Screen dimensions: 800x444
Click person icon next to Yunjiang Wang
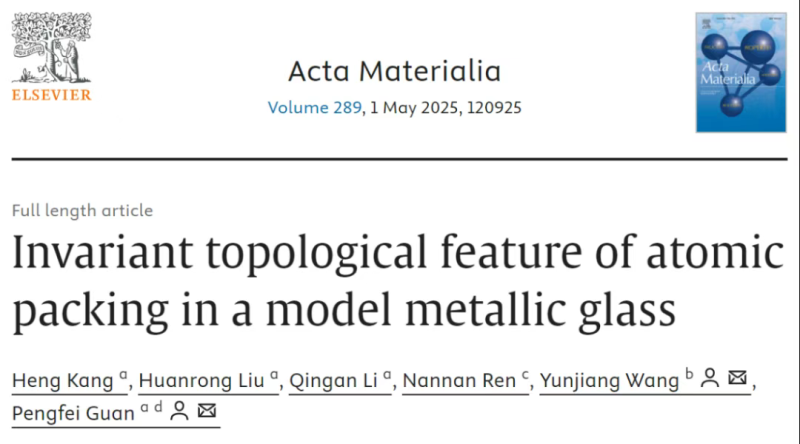[x=710, y=378]
